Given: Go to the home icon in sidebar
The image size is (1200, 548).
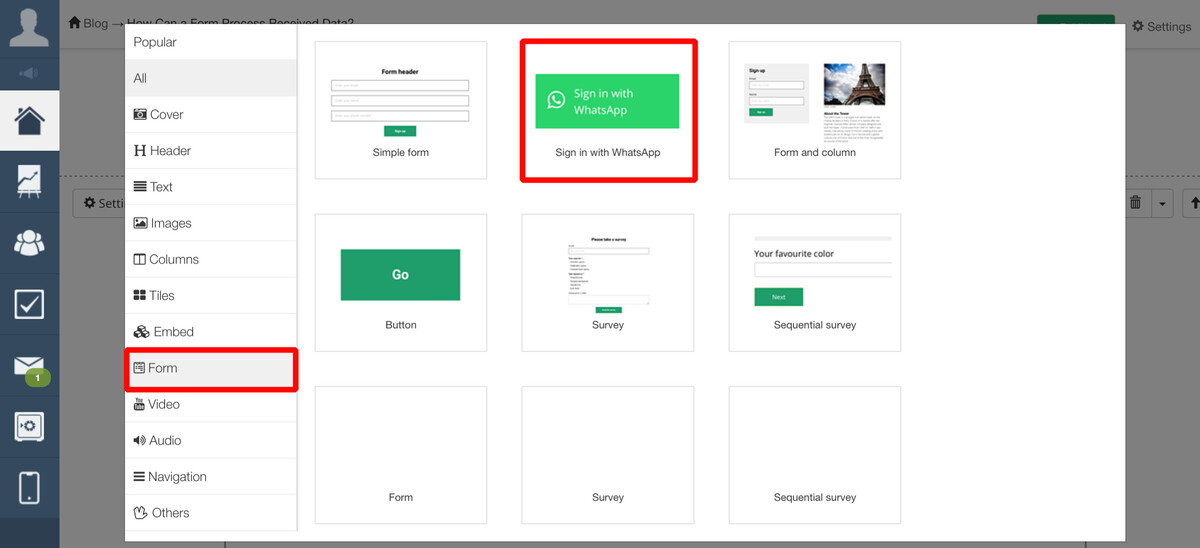Looking at the screenshot, I should click(29, 121).
